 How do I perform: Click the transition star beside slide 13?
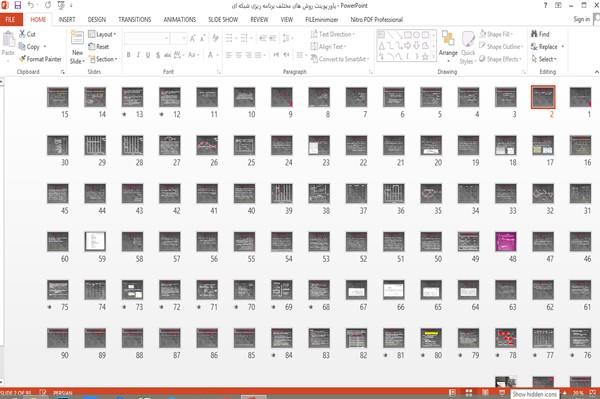pyautogui.click(x=124, y=114)
